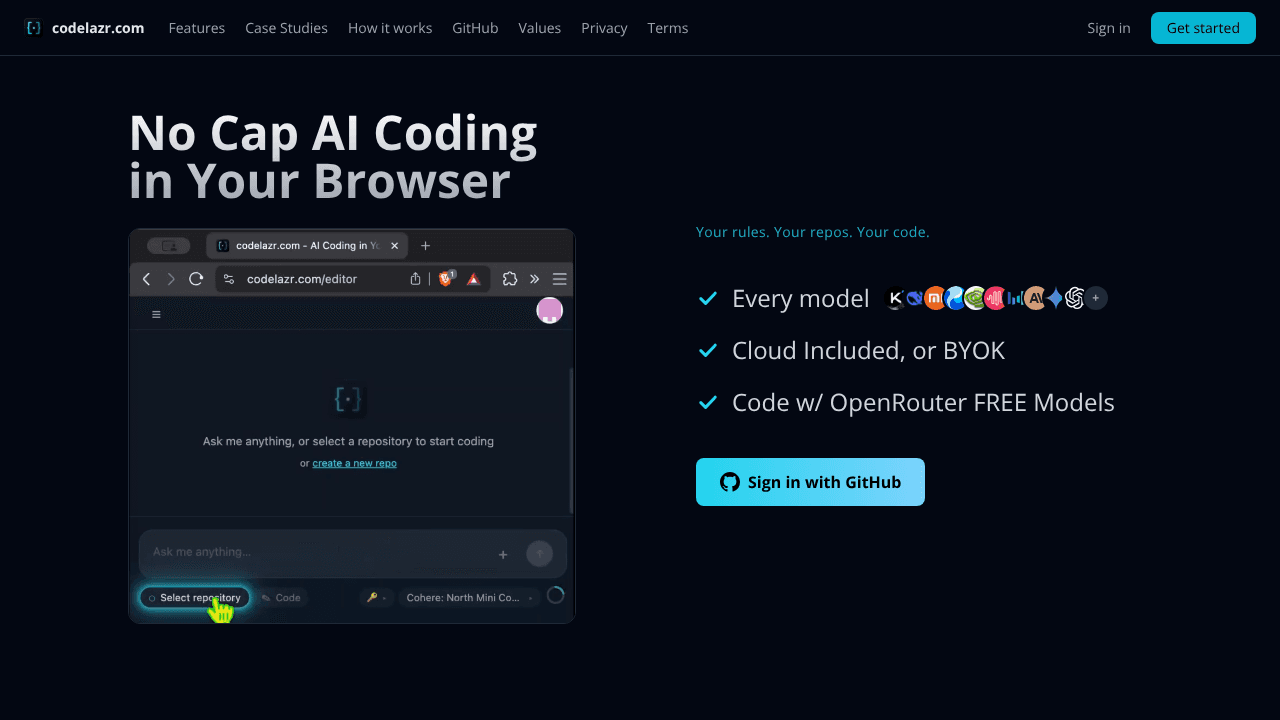Click the codelazr.com bracket logo icon
The height and width of the screenshot is (720, 1280).
(33, 28)
